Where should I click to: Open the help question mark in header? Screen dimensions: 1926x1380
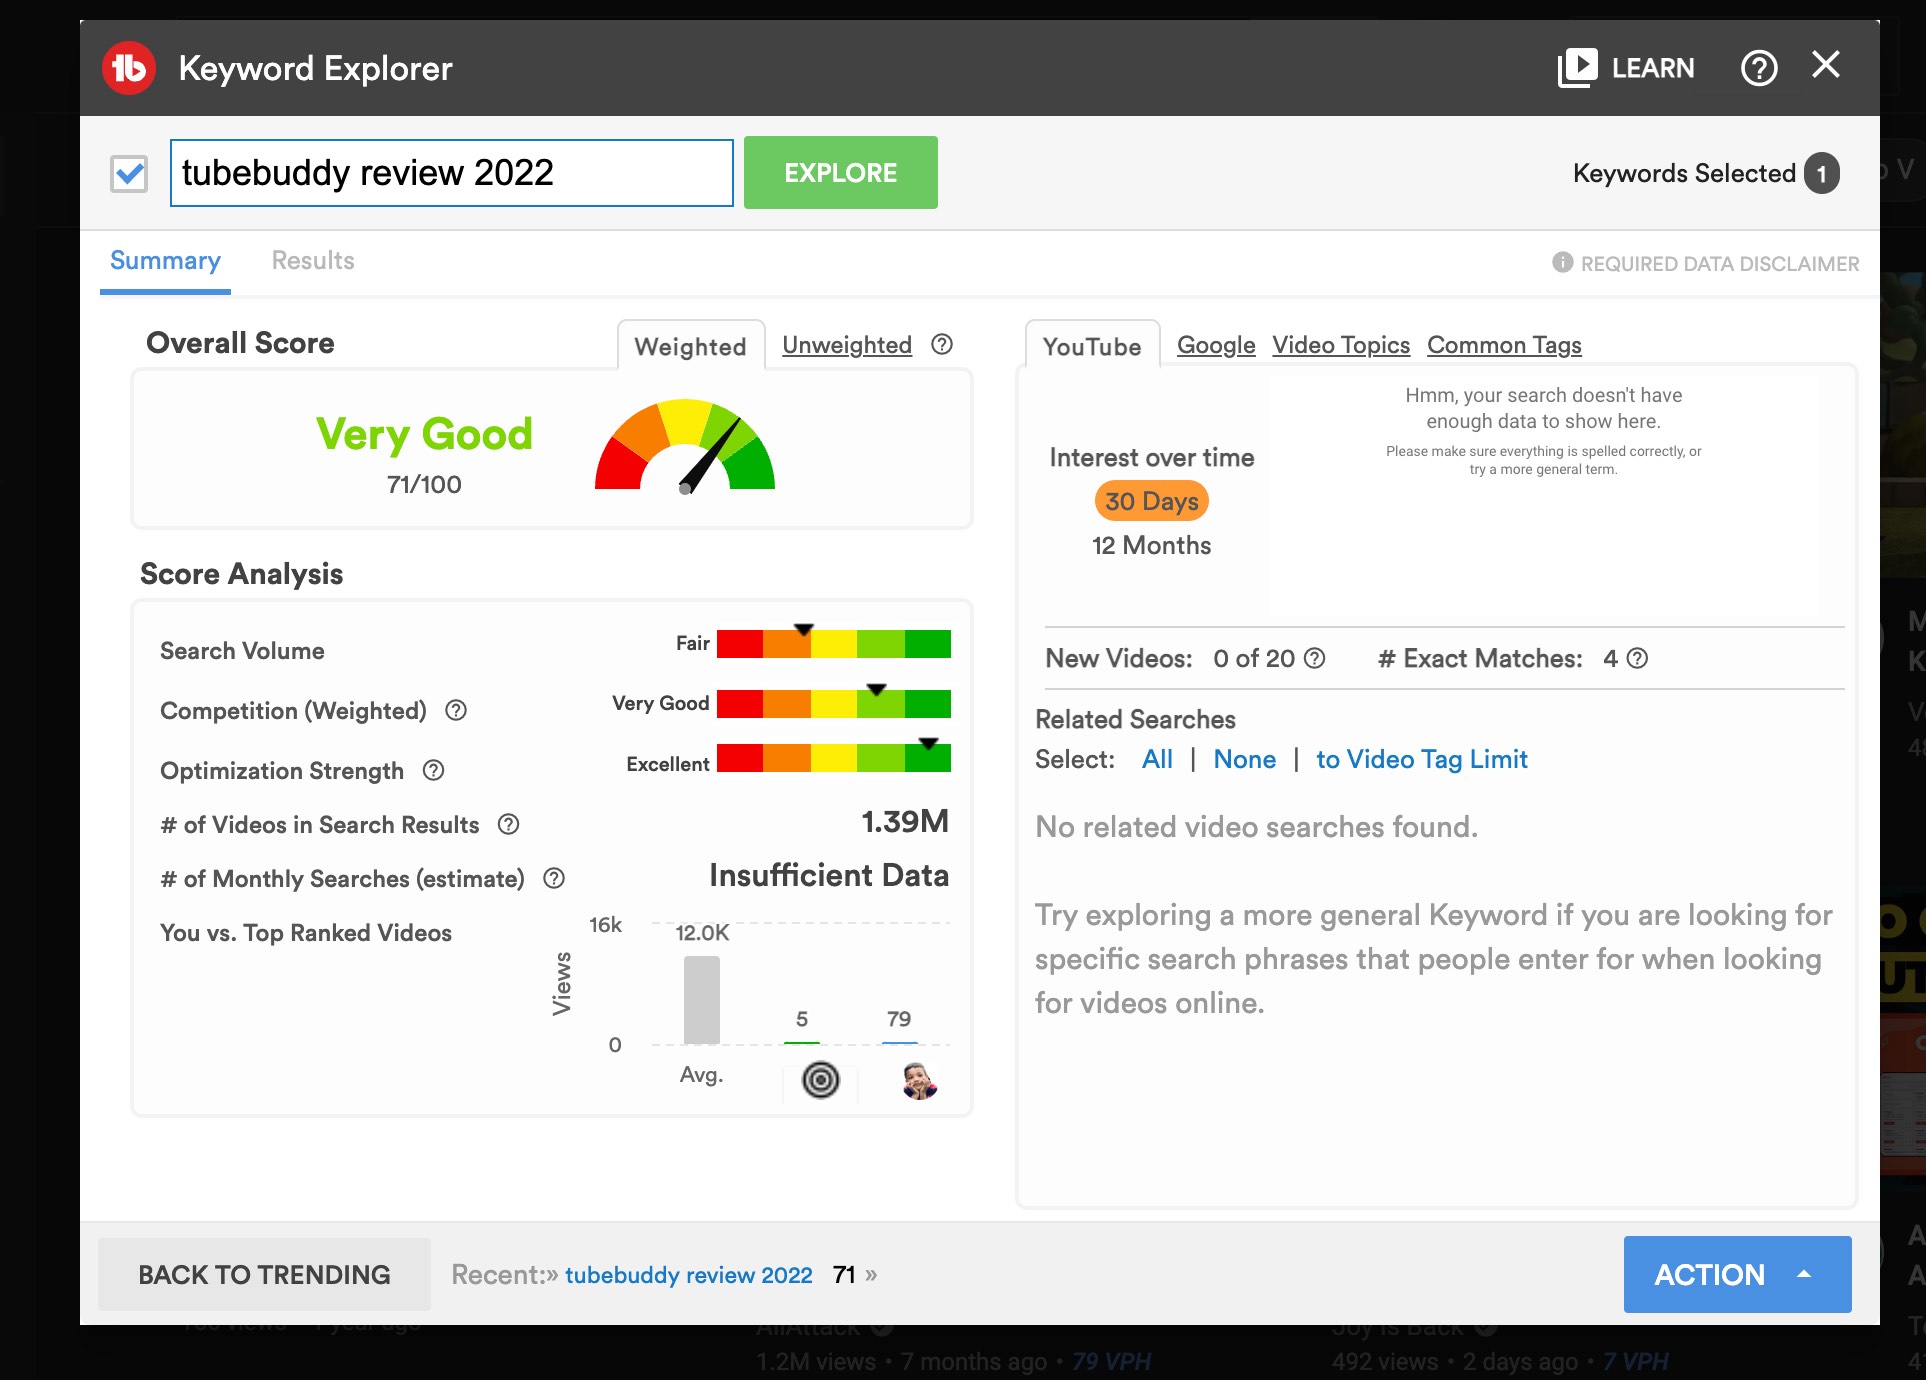click(x=1759, y=68)
